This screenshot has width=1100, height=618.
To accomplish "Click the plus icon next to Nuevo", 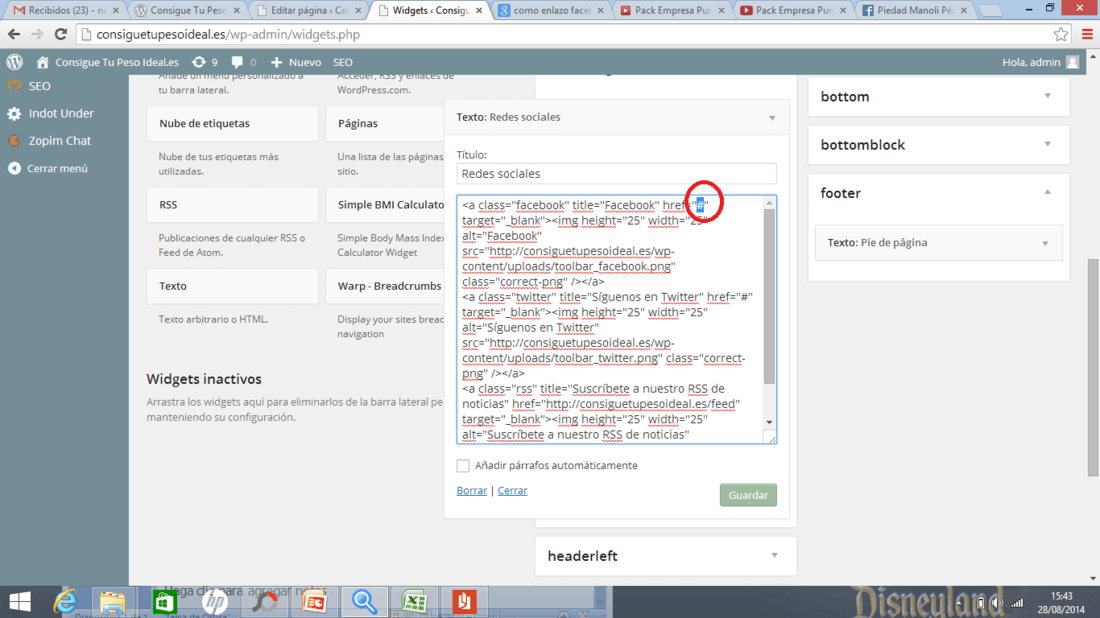I will click(276, 62).
